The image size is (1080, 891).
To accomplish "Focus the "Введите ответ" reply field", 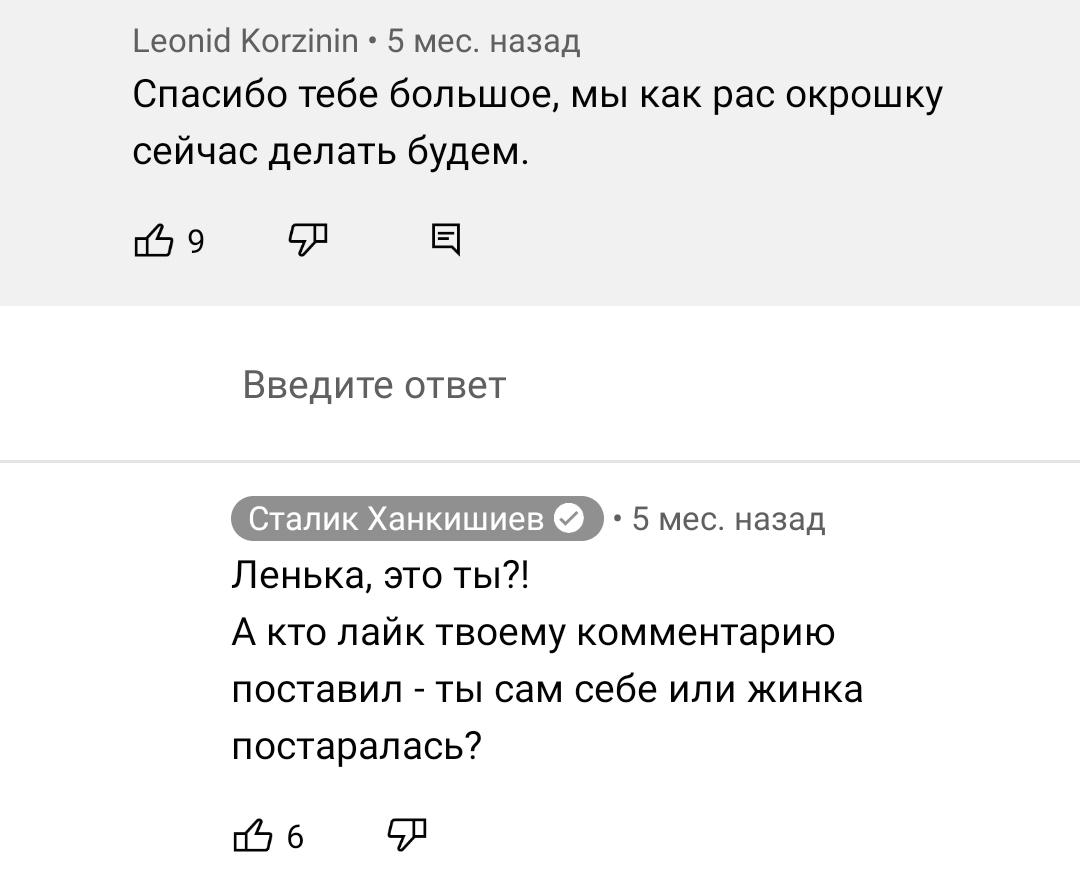I will [x=540, y=384].
